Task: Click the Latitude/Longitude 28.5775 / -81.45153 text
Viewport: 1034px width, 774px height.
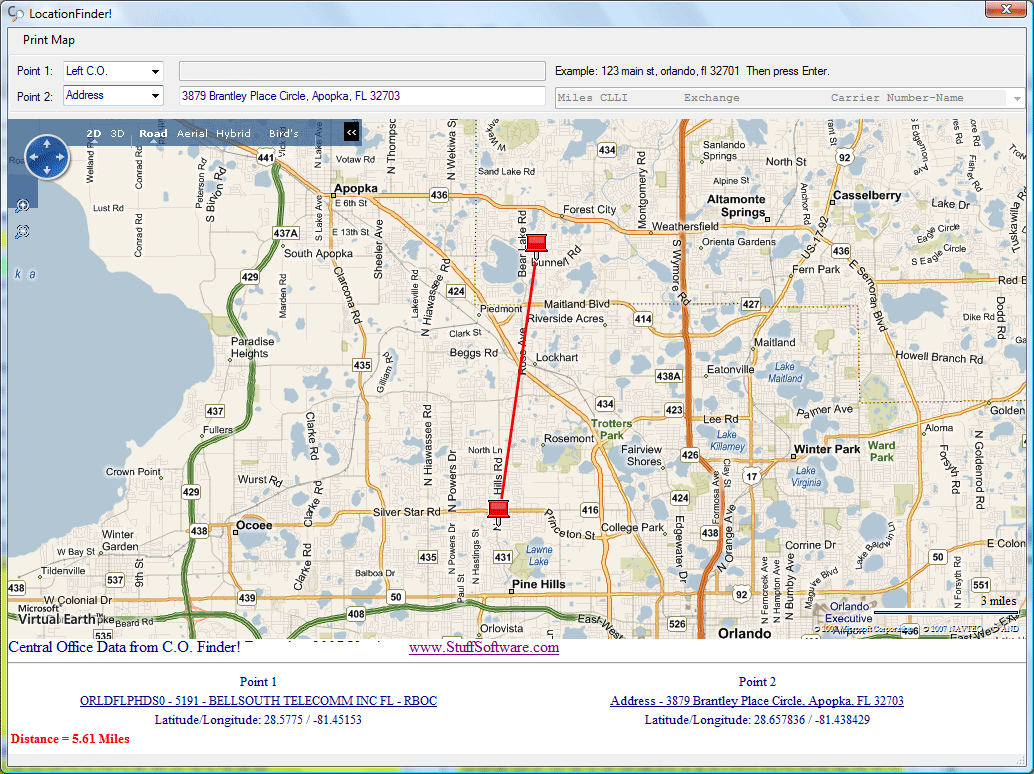Action: (258, 720)
